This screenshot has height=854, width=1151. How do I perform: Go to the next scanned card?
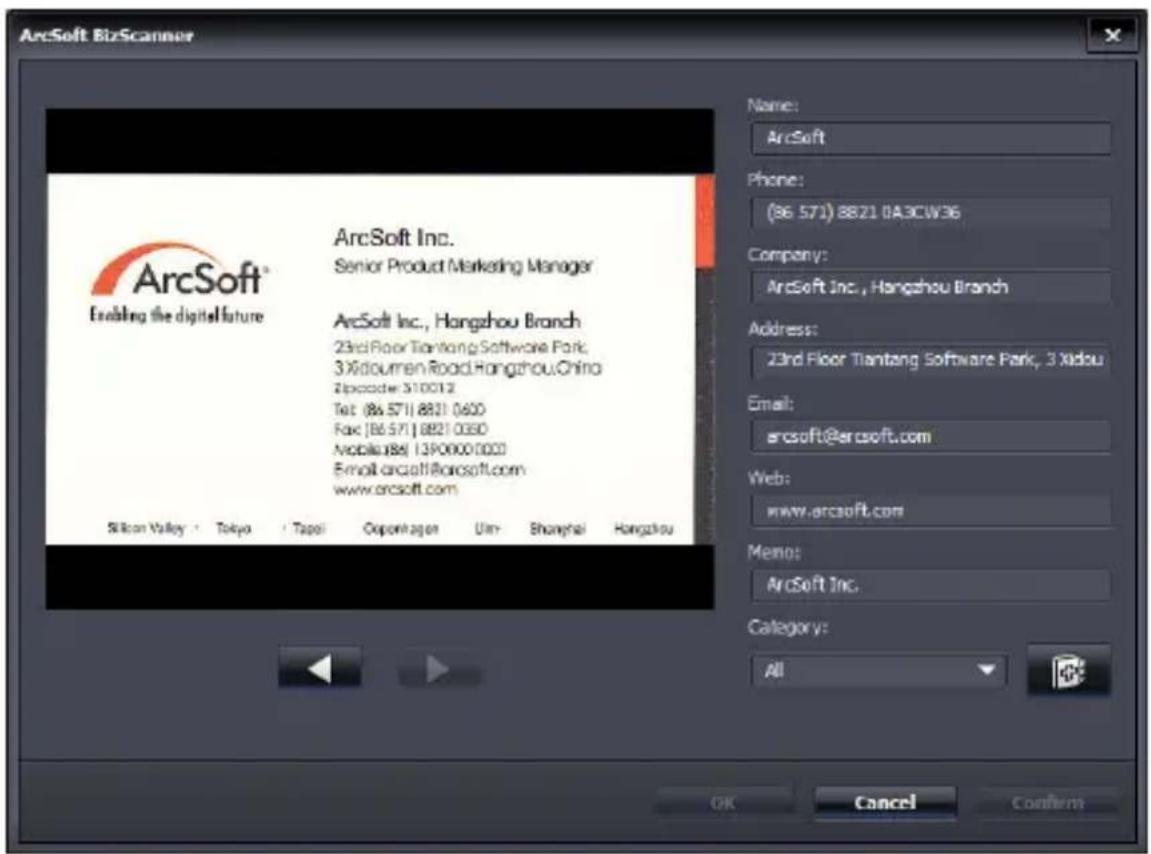tap(439, 669)
